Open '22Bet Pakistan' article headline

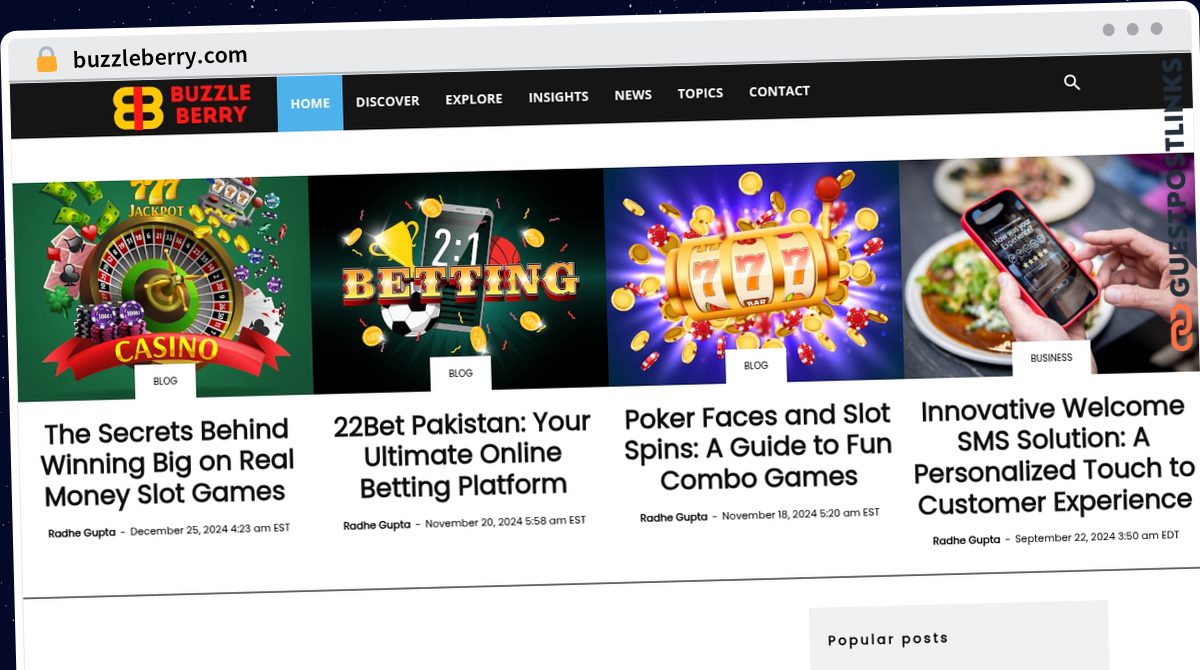(462, 455)
